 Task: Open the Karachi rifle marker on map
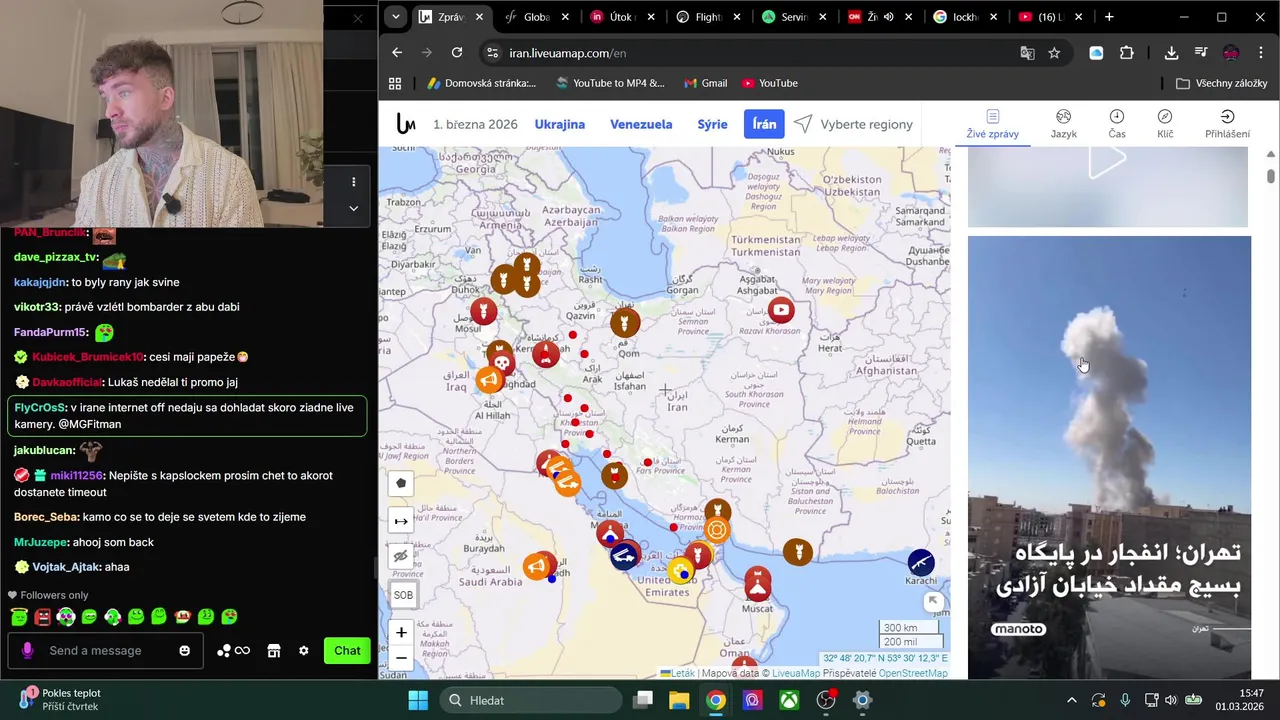pos(921,562)
